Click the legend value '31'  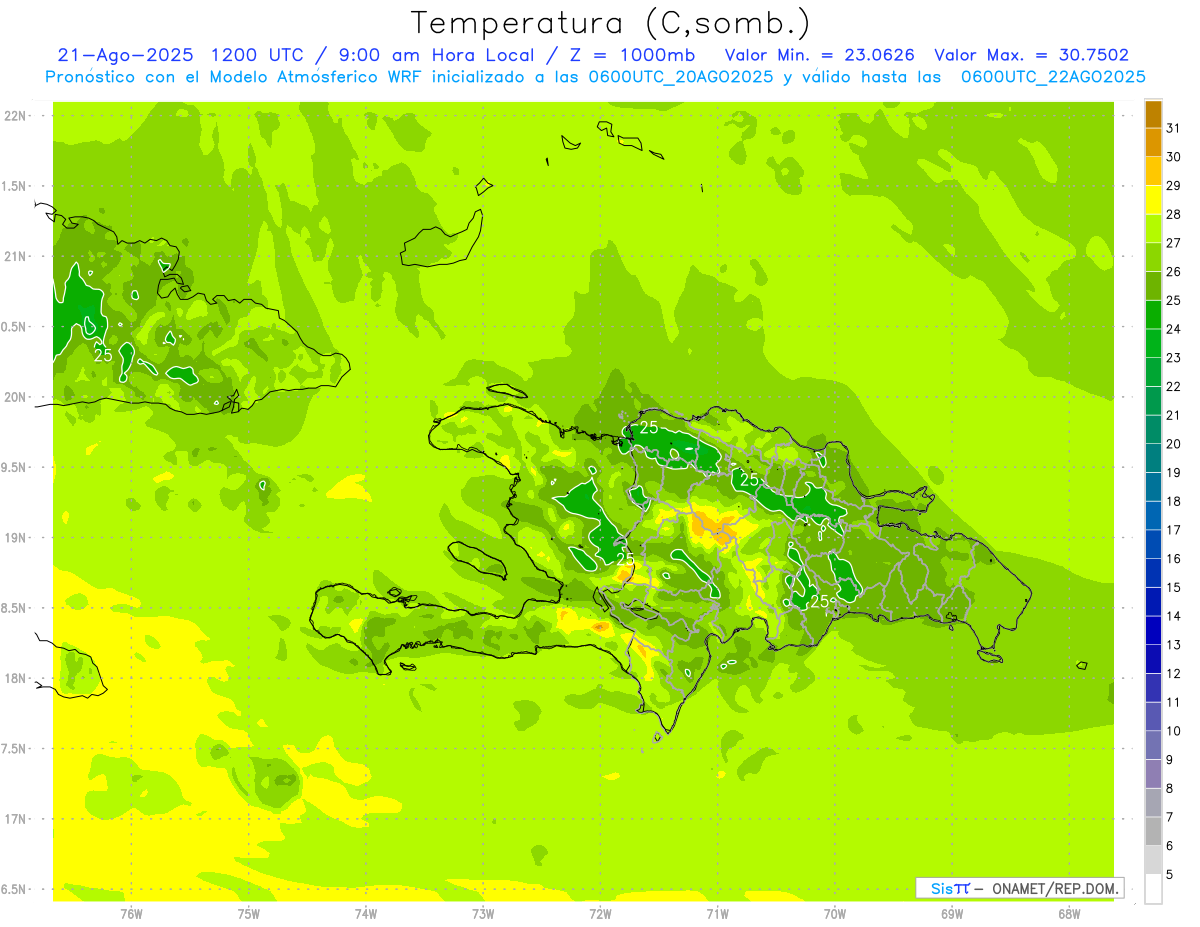[x=1173, y=128]
